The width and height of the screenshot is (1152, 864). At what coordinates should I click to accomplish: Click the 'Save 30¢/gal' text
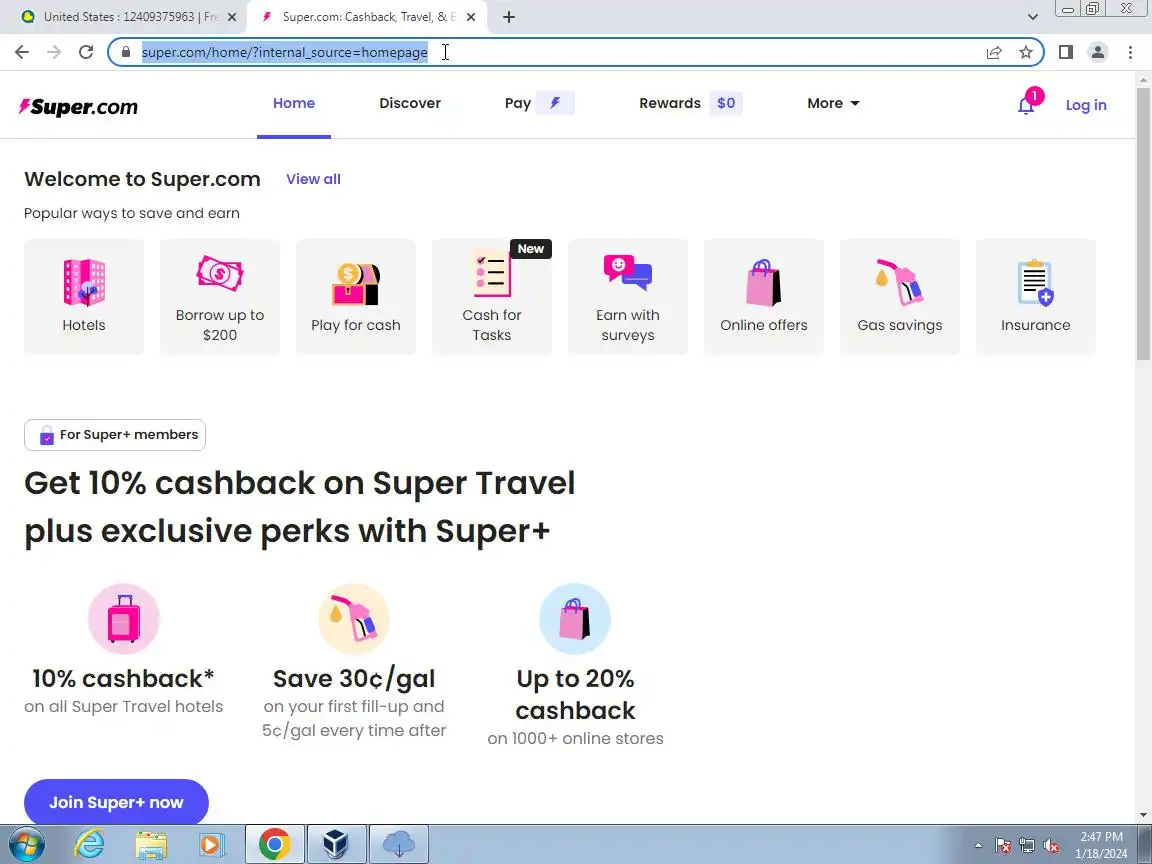pyautogui.click(x=354, y=678)
